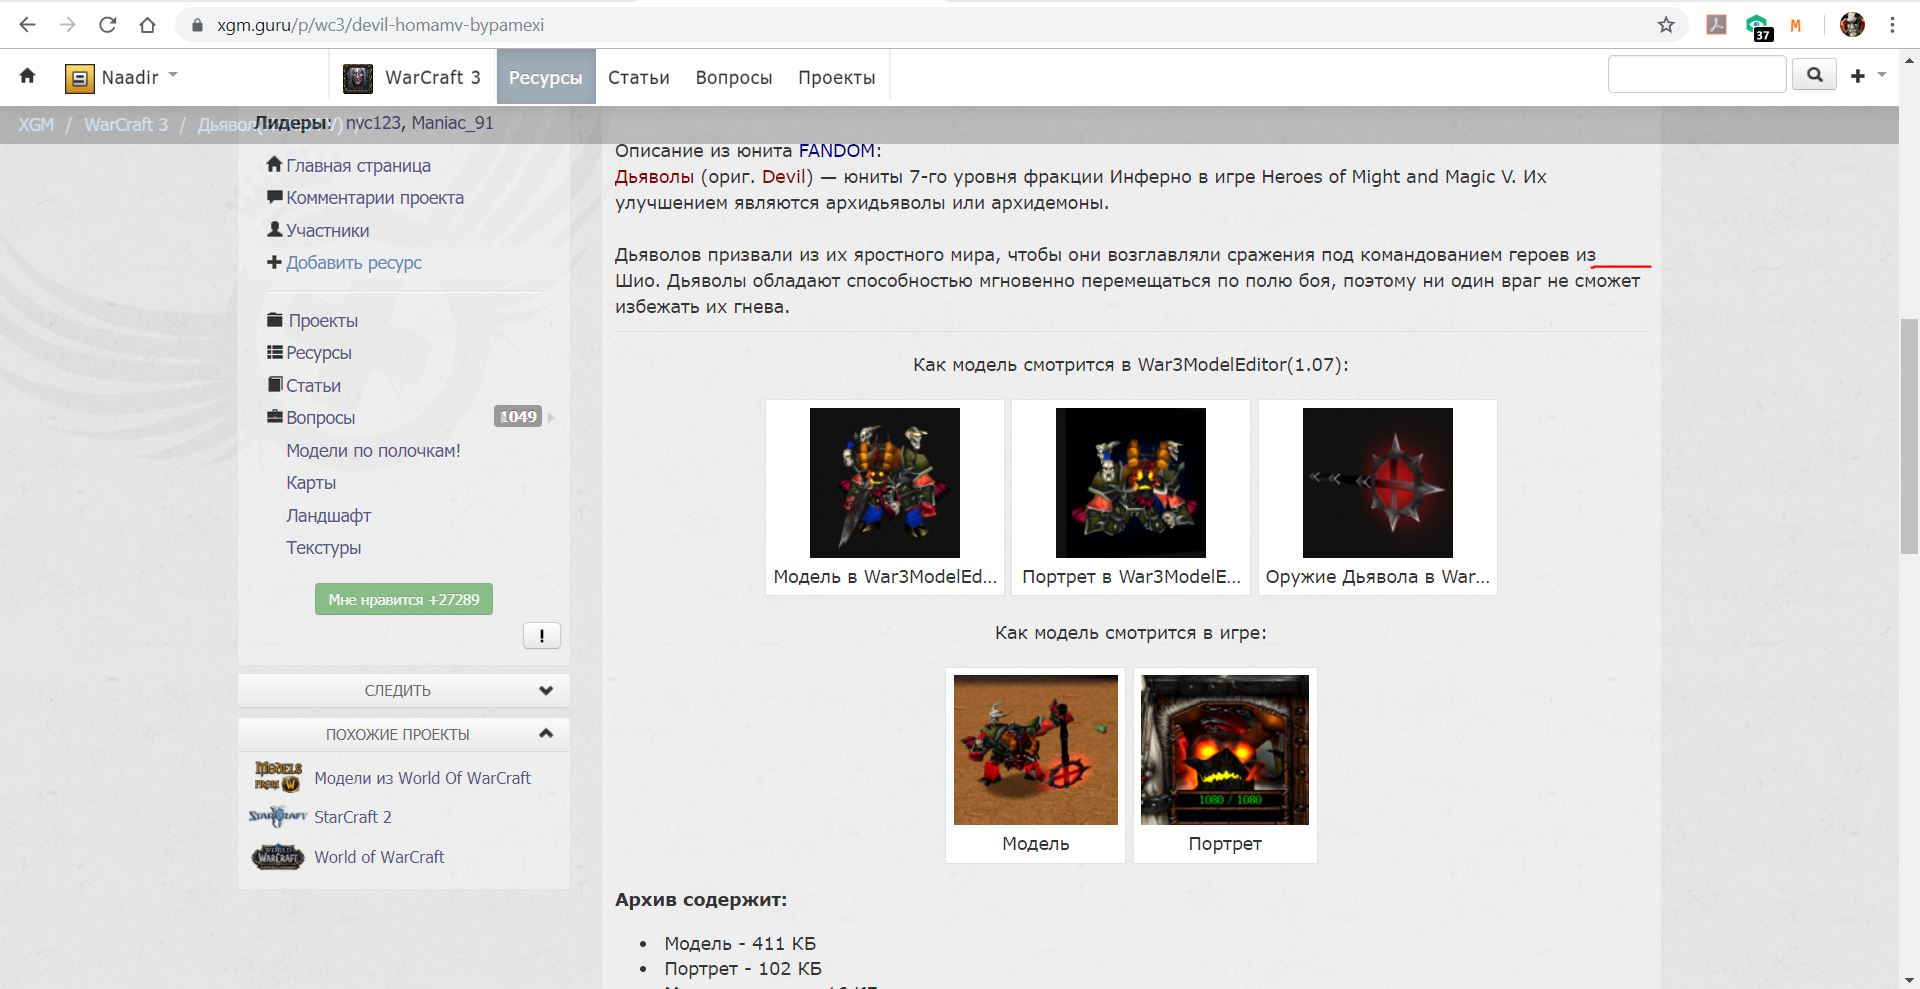Open the WarCraft 3 menu item

point(412,77)
